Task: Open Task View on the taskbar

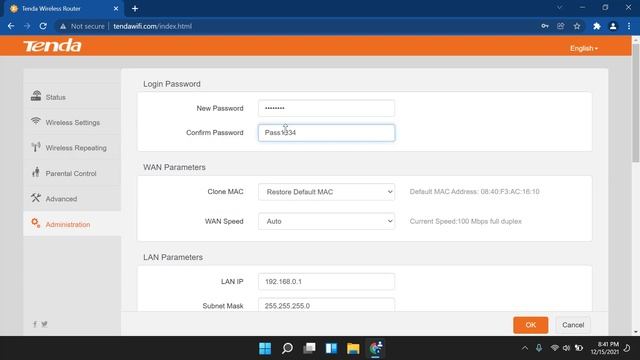Action: click(309, 348)
